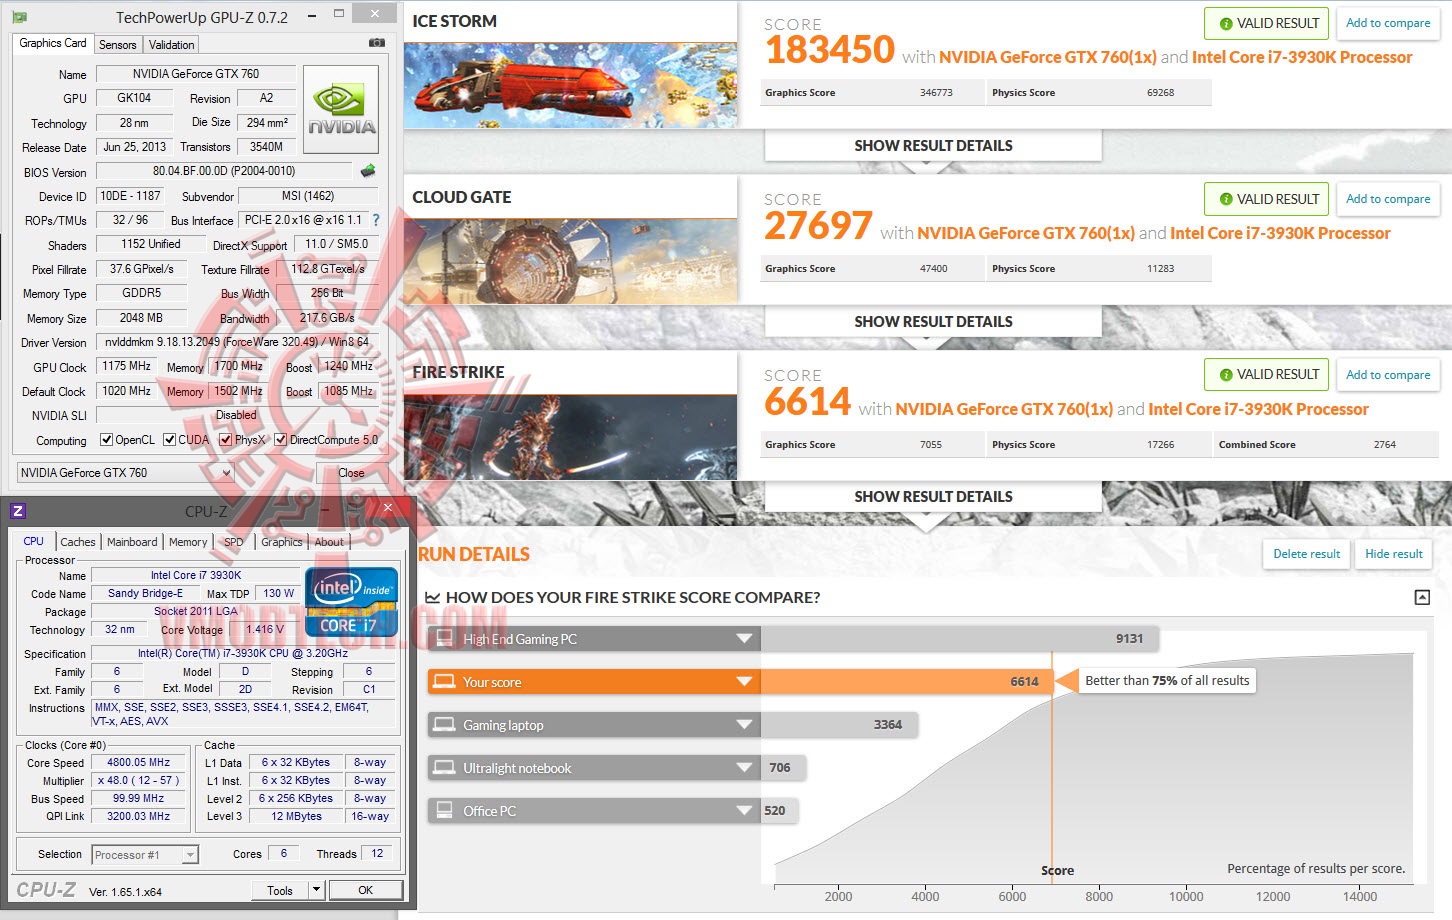Screen dimensions: 1452x920
Task: Open the Processor #1 selection dropdown
Action: 190,855
